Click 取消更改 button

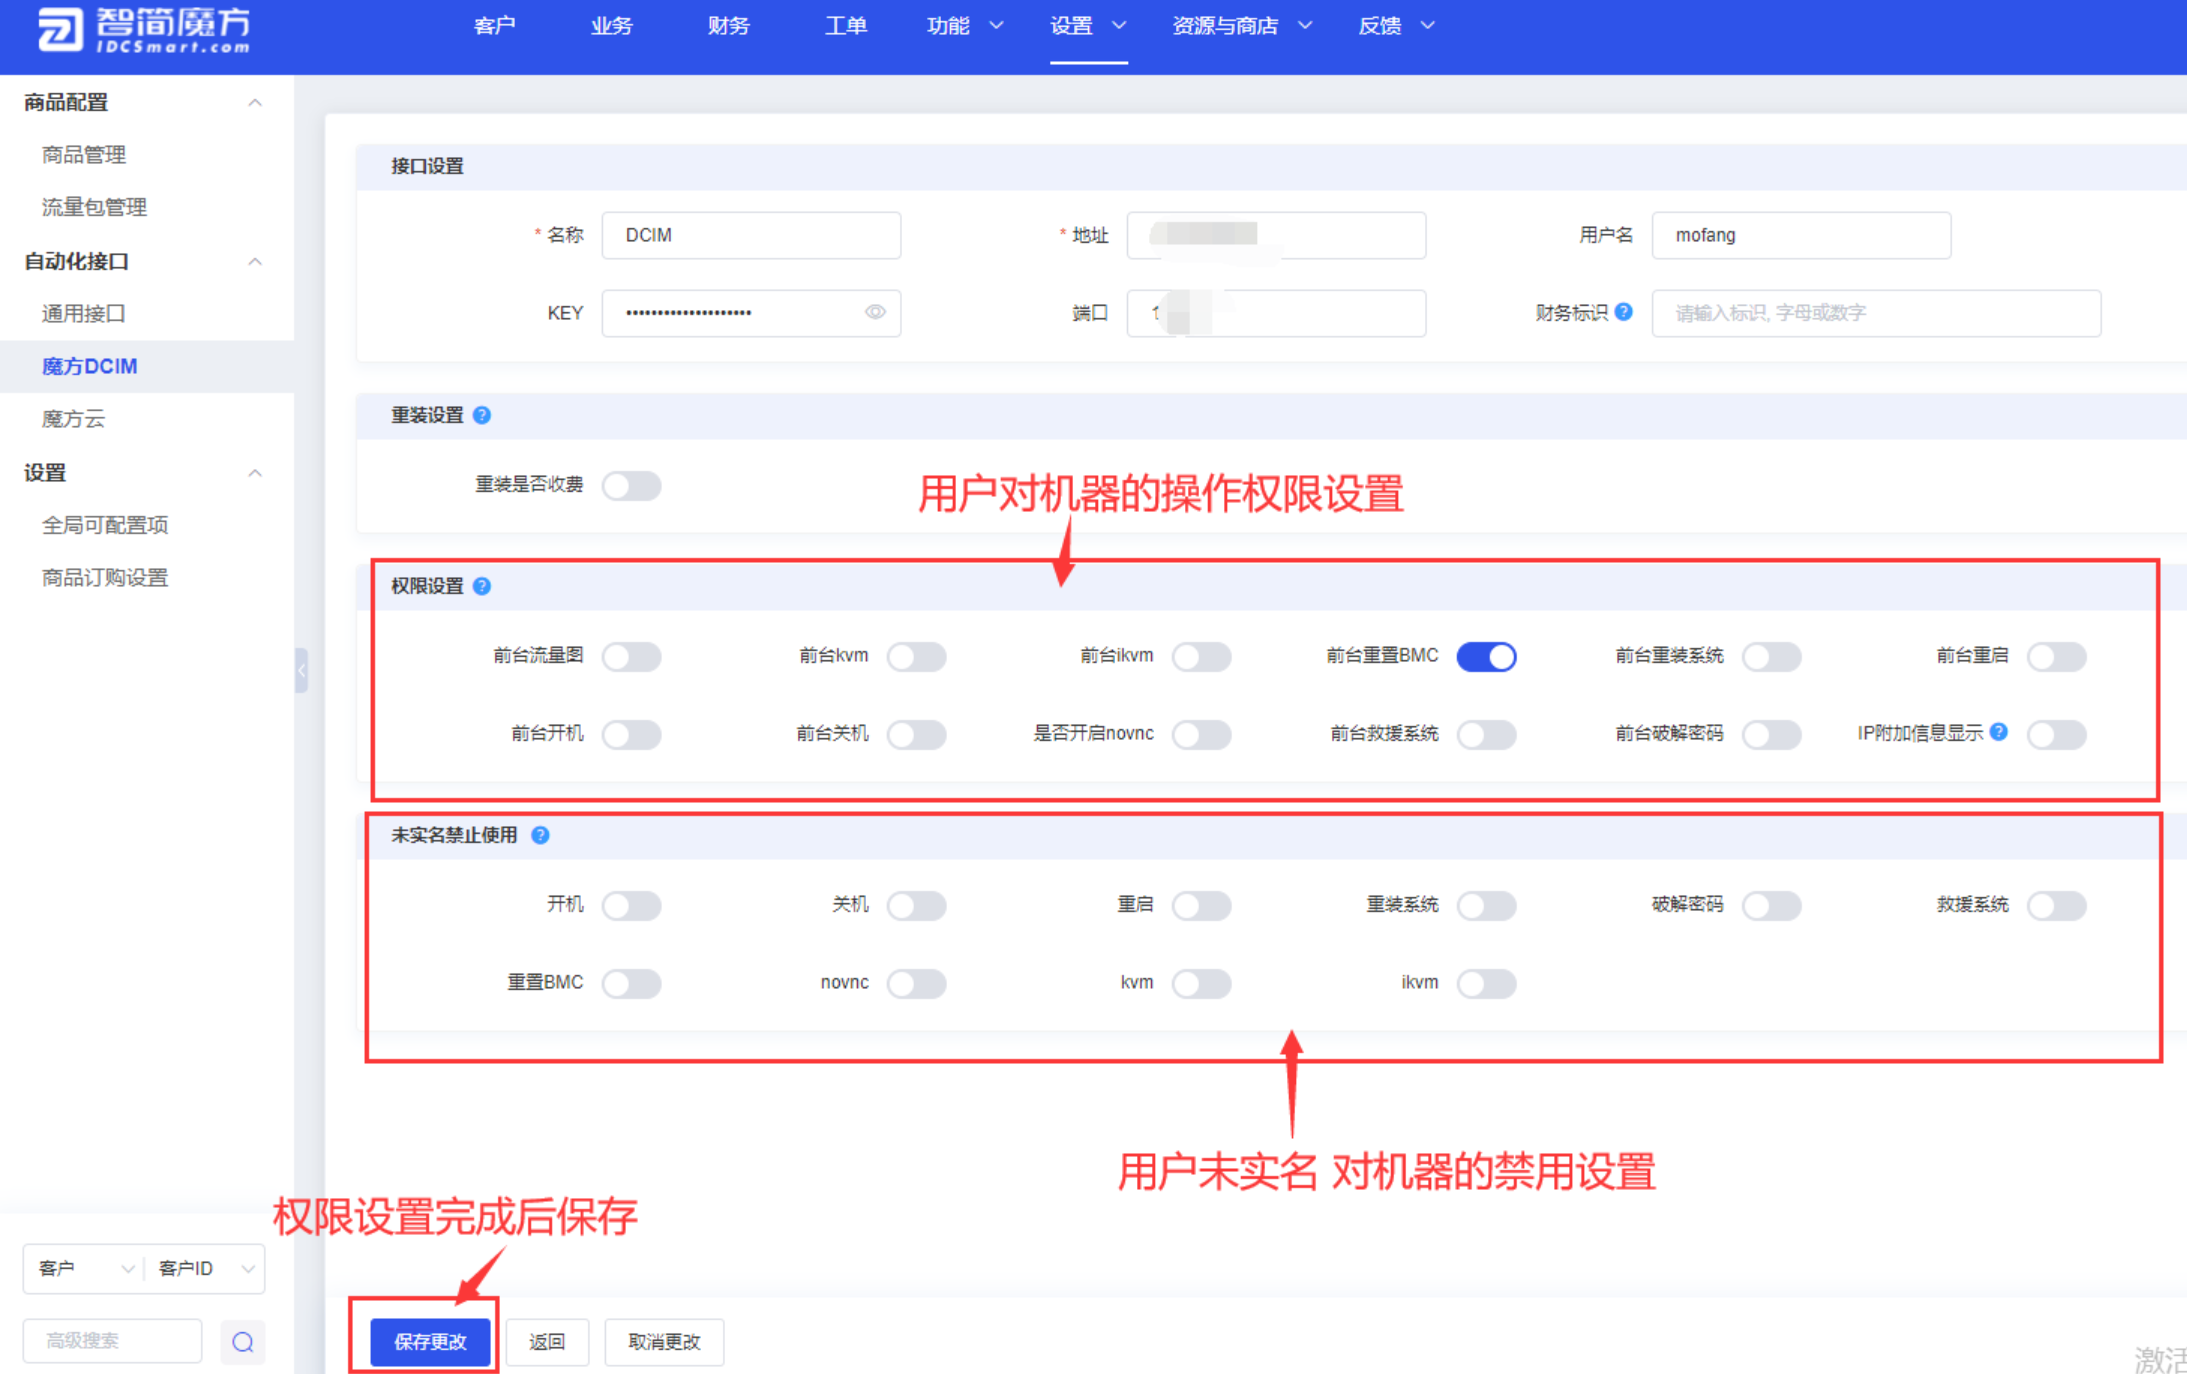point(664,1342)
